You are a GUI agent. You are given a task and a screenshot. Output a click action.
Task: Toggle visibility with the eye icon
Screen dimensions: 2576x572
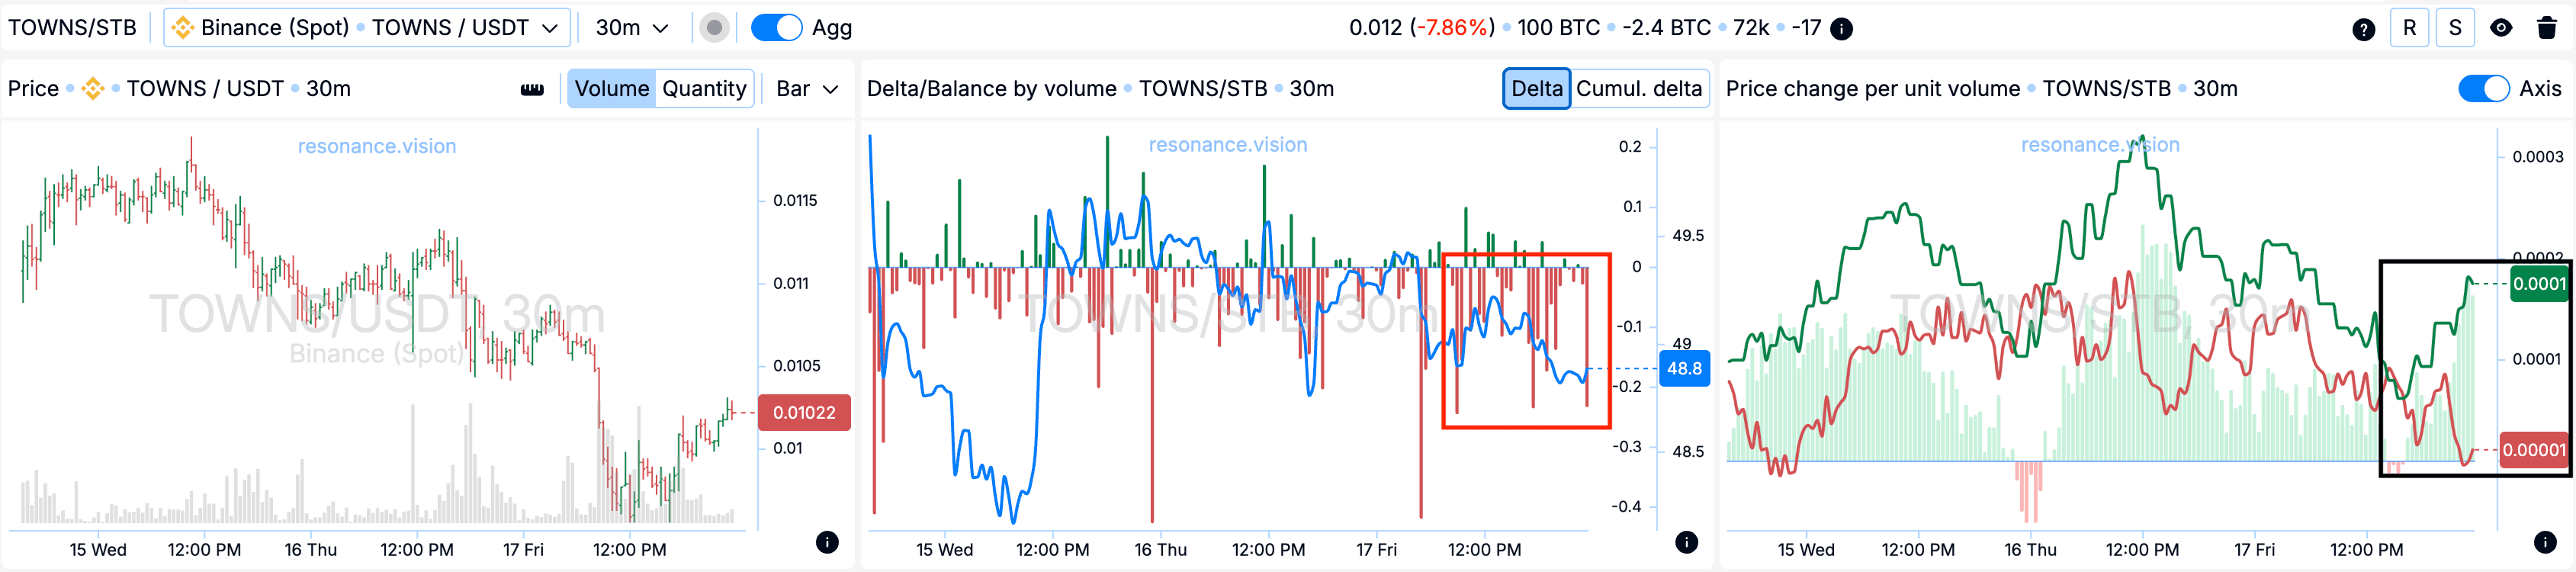(x=2500, y=28)
